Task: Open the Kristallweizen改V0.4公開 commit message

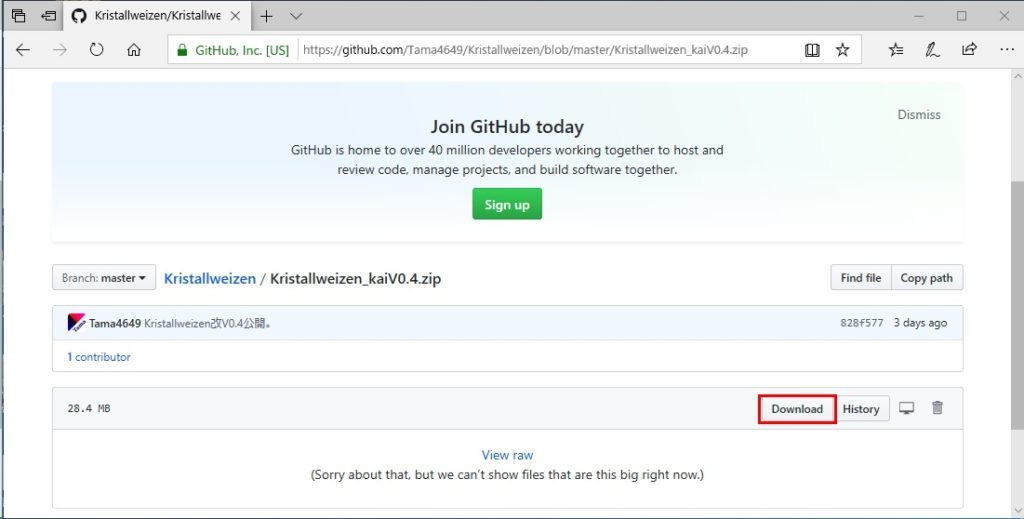Action: coord(207,323)
